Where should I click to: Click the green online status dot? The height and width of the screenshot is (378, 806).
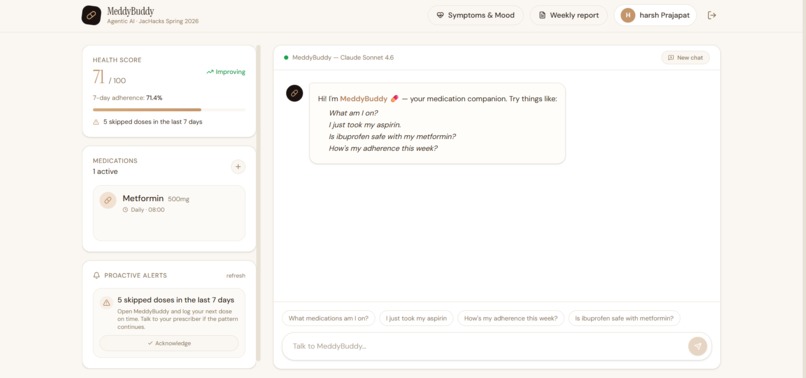(286, 58)
